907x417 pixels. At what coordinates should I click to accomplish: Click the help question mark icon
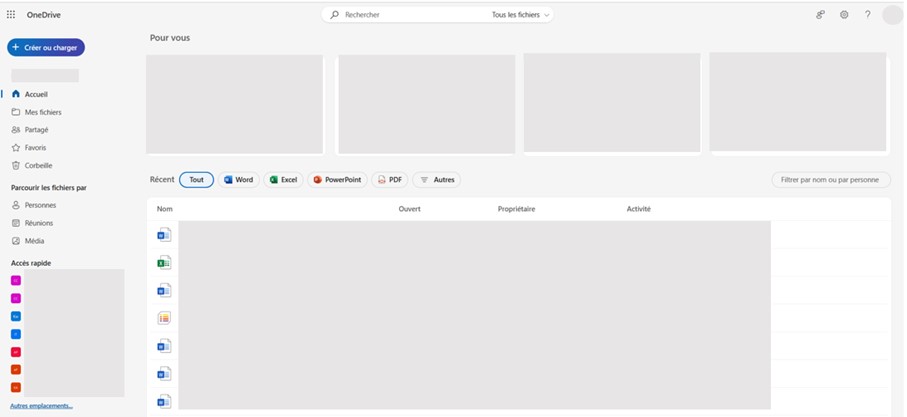coord(867,15)
